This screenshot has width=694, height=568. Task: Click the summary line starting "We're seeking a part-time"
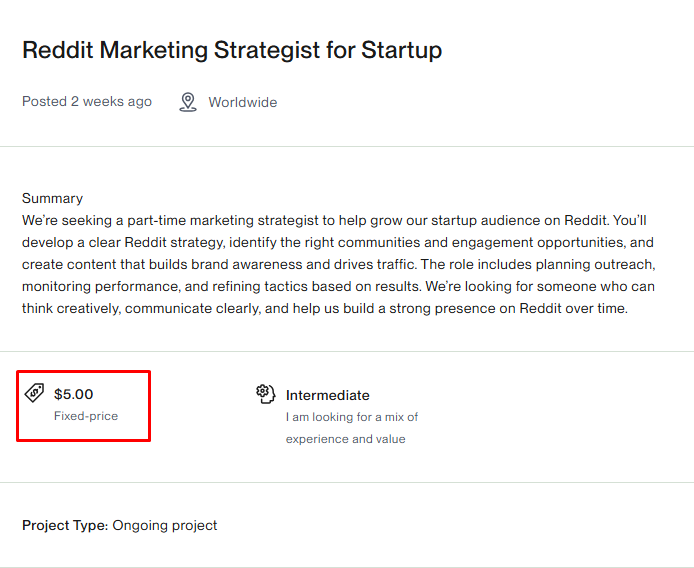point(334,220)
